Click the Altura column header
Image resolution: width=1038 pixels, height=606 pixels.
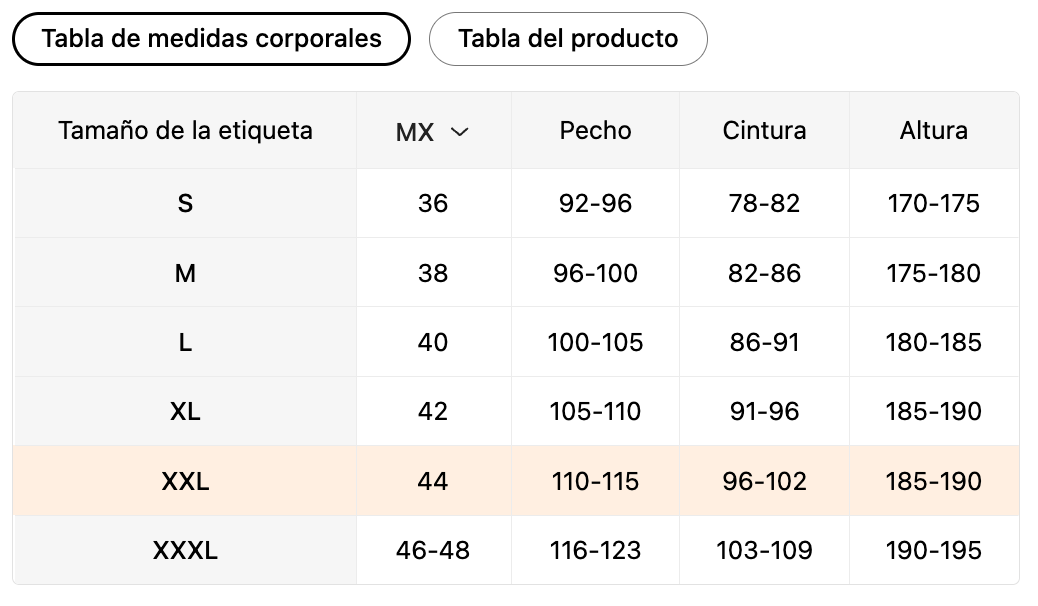coord(933,130)
